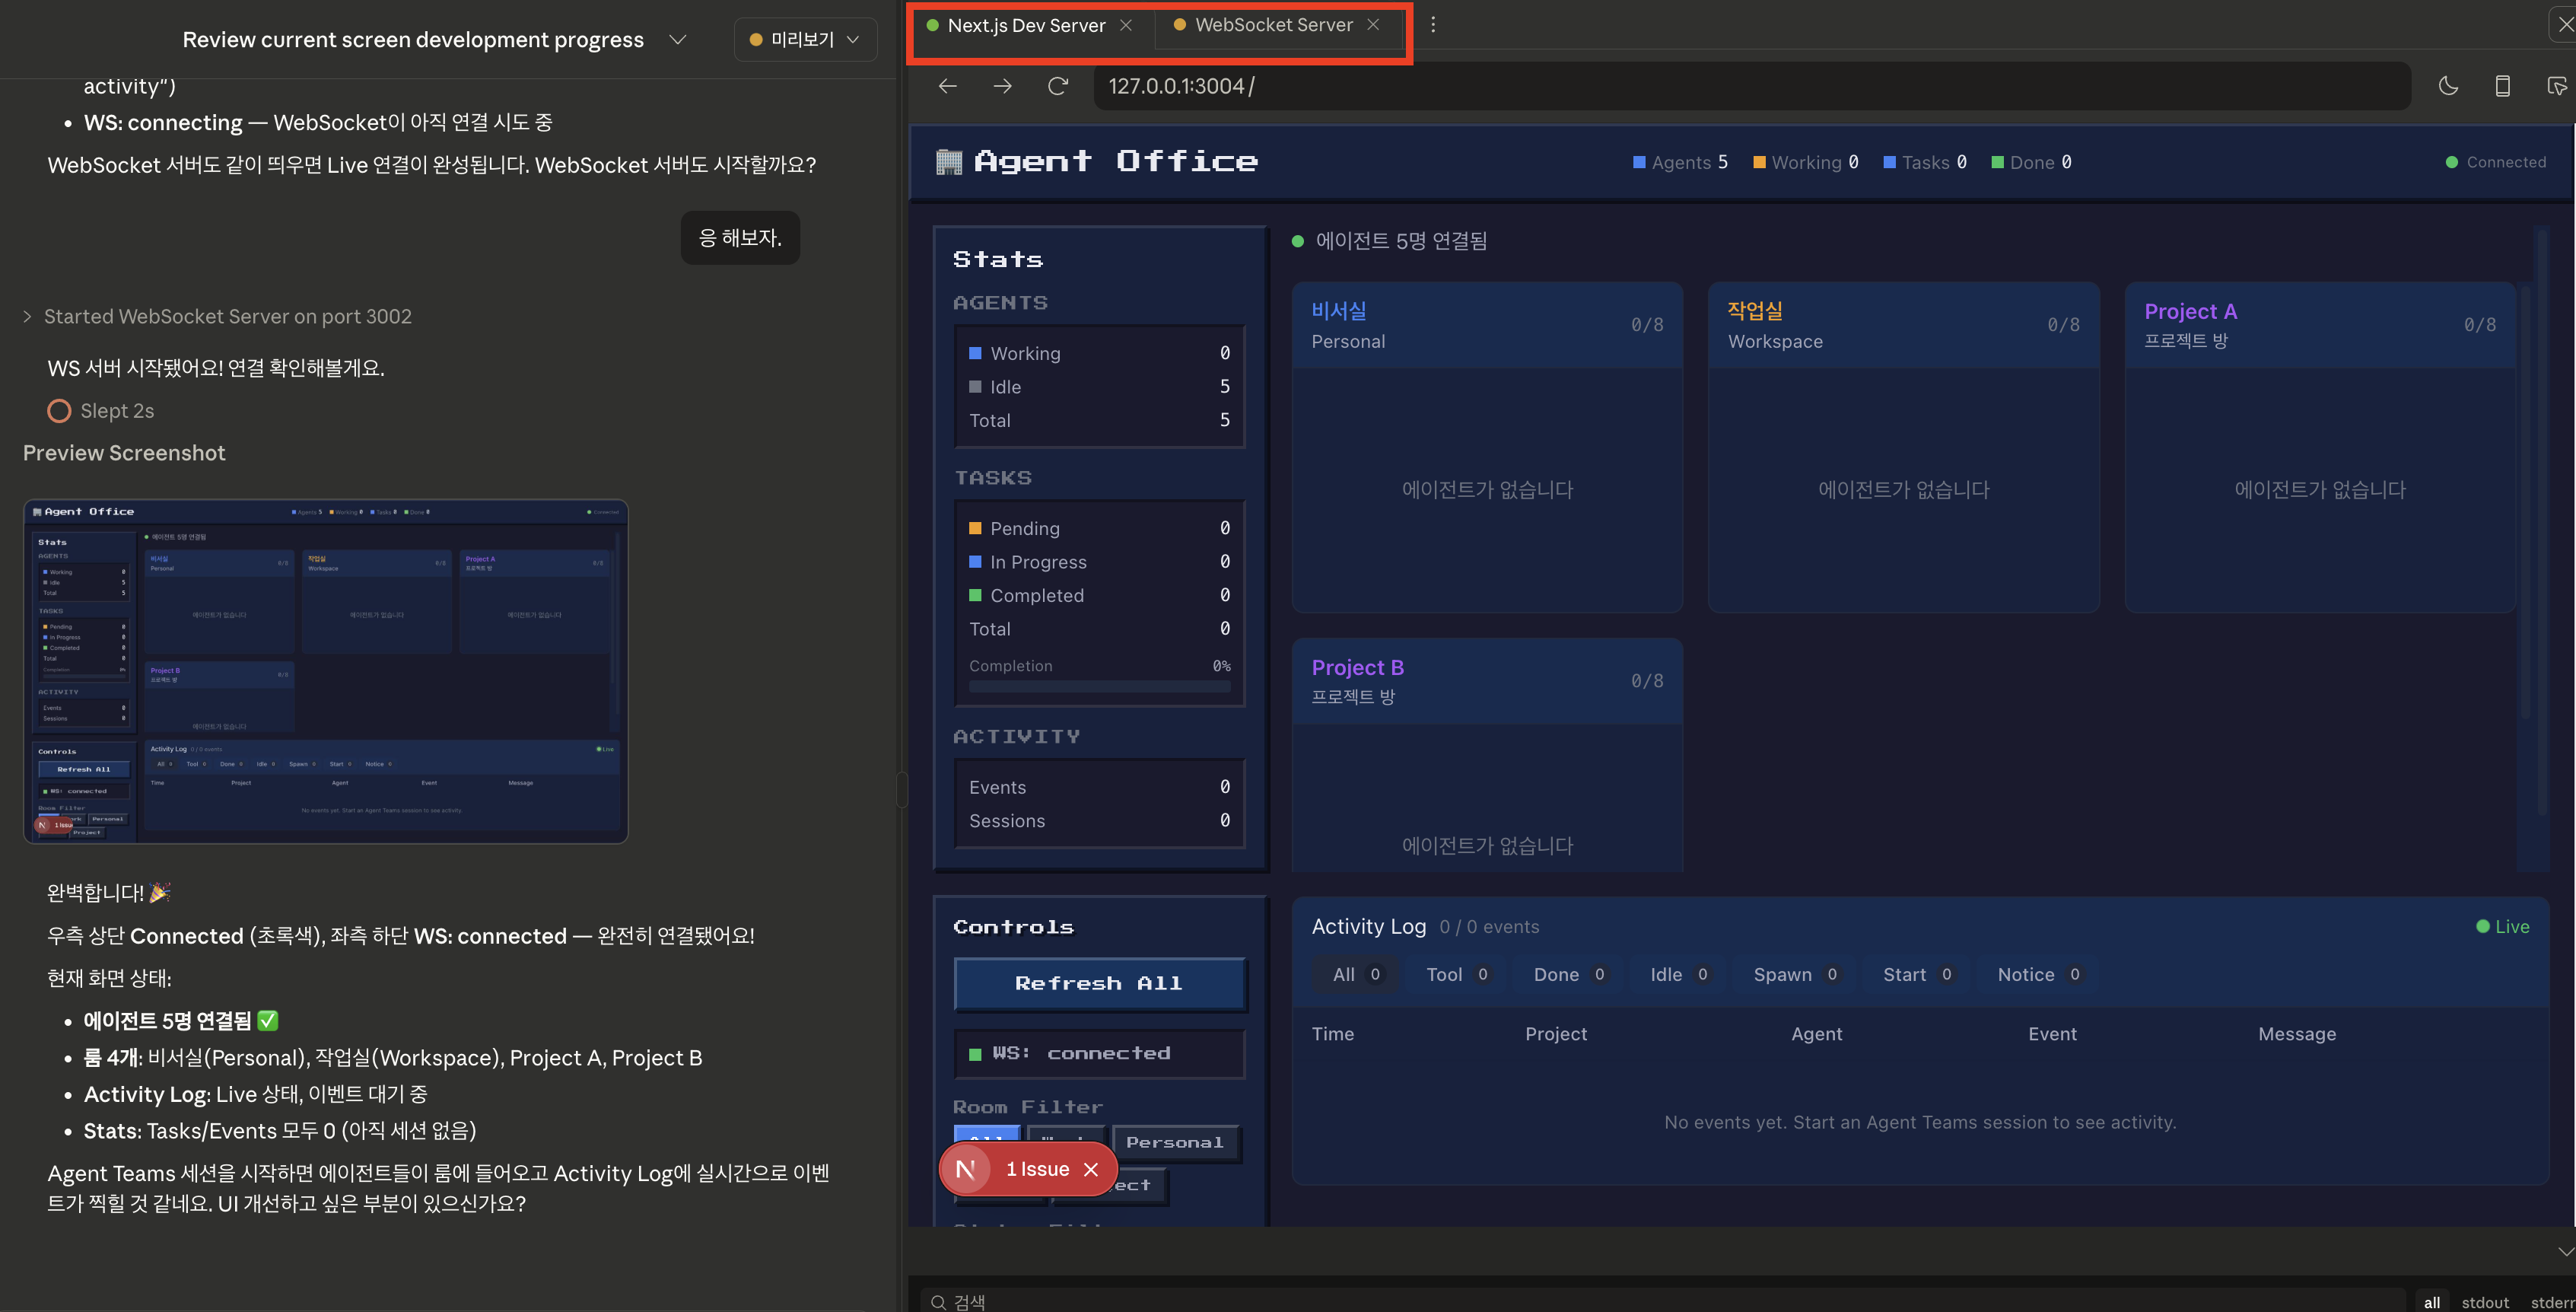Image resolution: width=2576 pixels, height=1312 pixels.
Task: Toggle dark mode moon icon
Action: coord(2448,86)
